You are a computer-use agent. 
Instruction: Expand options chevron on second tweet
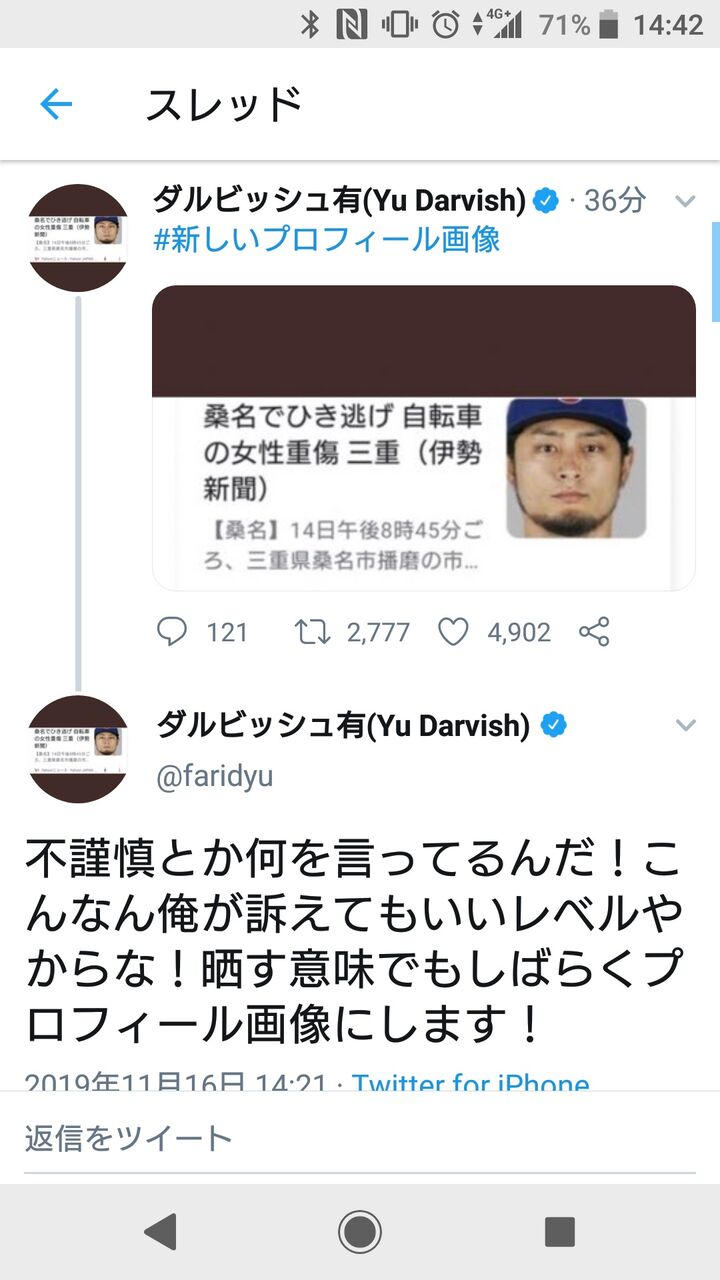click(x=685, y=725)
